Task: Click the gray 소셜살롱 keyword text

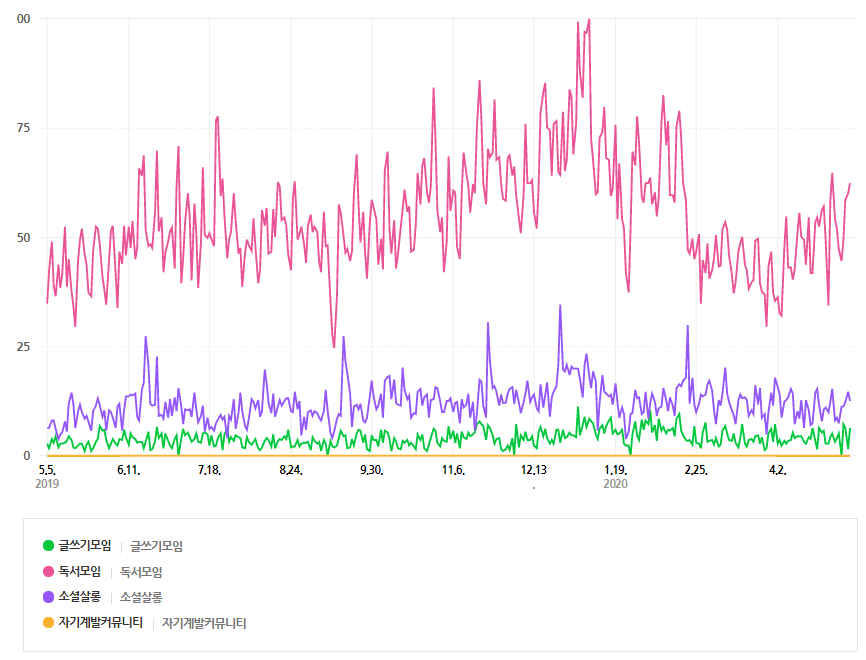Action: pyautogui.click(x=141, y=597)
